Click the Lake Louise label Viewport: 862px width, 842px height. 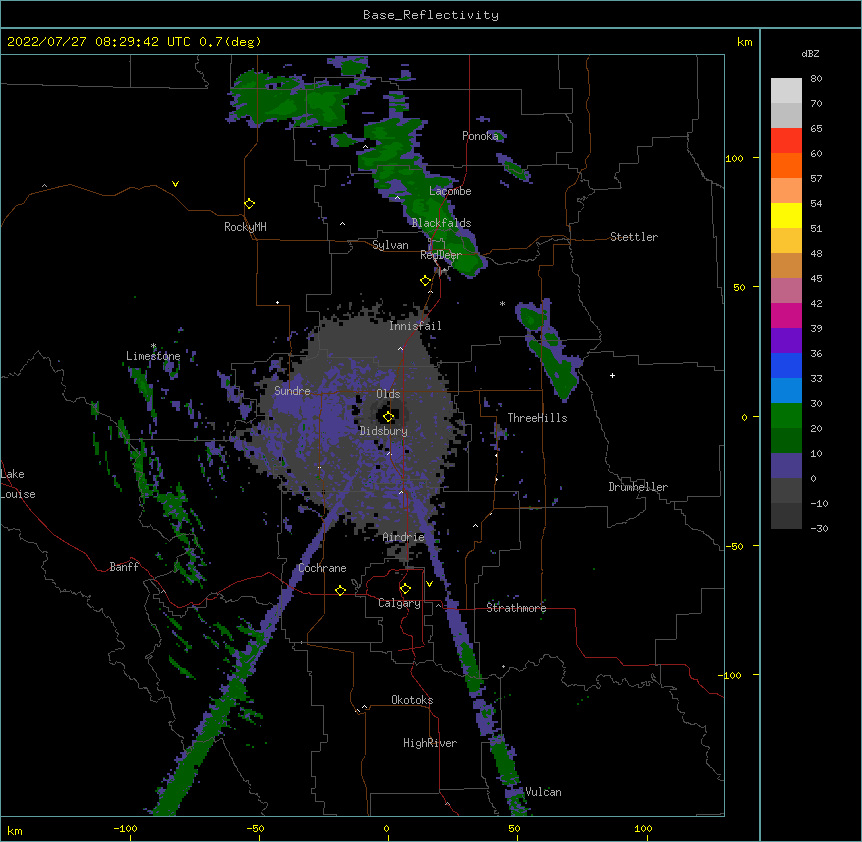click(18, 484)
